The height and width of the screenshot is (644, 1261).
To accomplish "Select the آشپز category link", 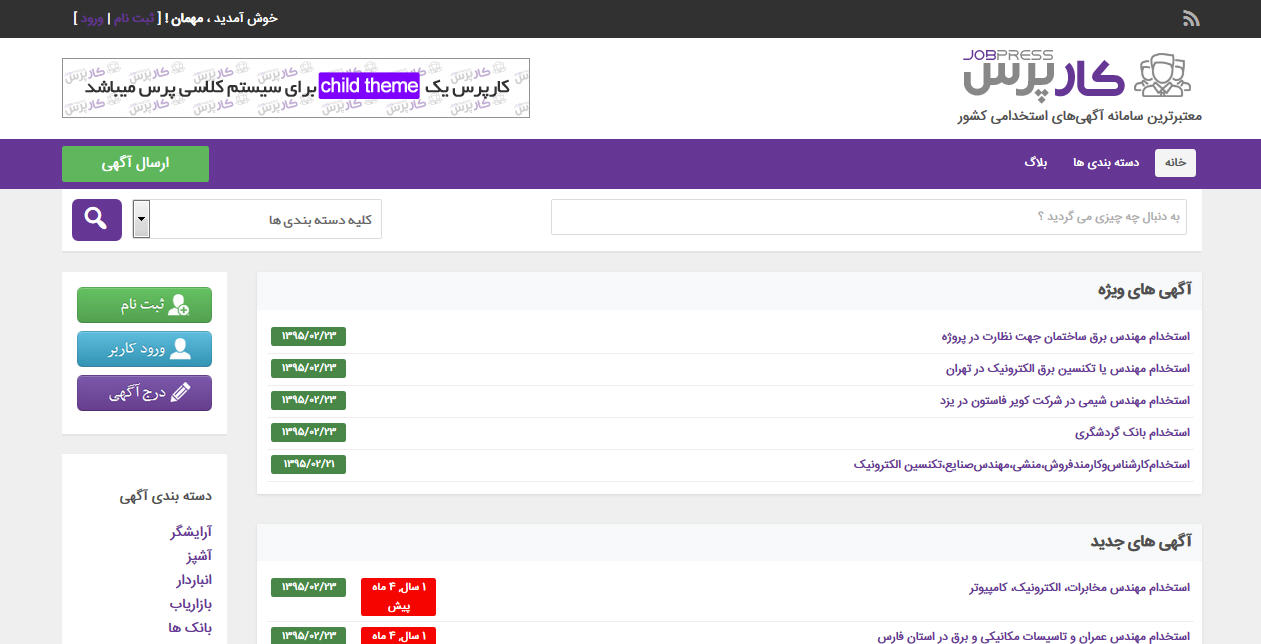I will 195,556.
